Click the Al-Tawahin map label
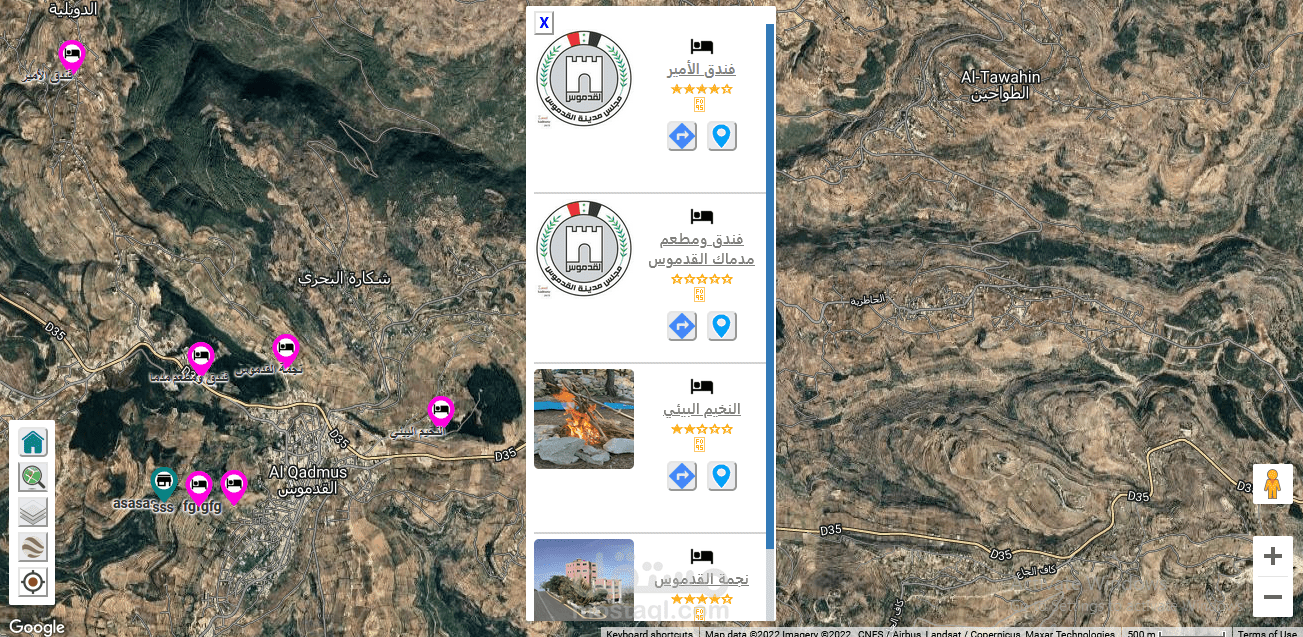This screenshot has height=637, width=1303. pyautogui.click(x=1000, y=85)
